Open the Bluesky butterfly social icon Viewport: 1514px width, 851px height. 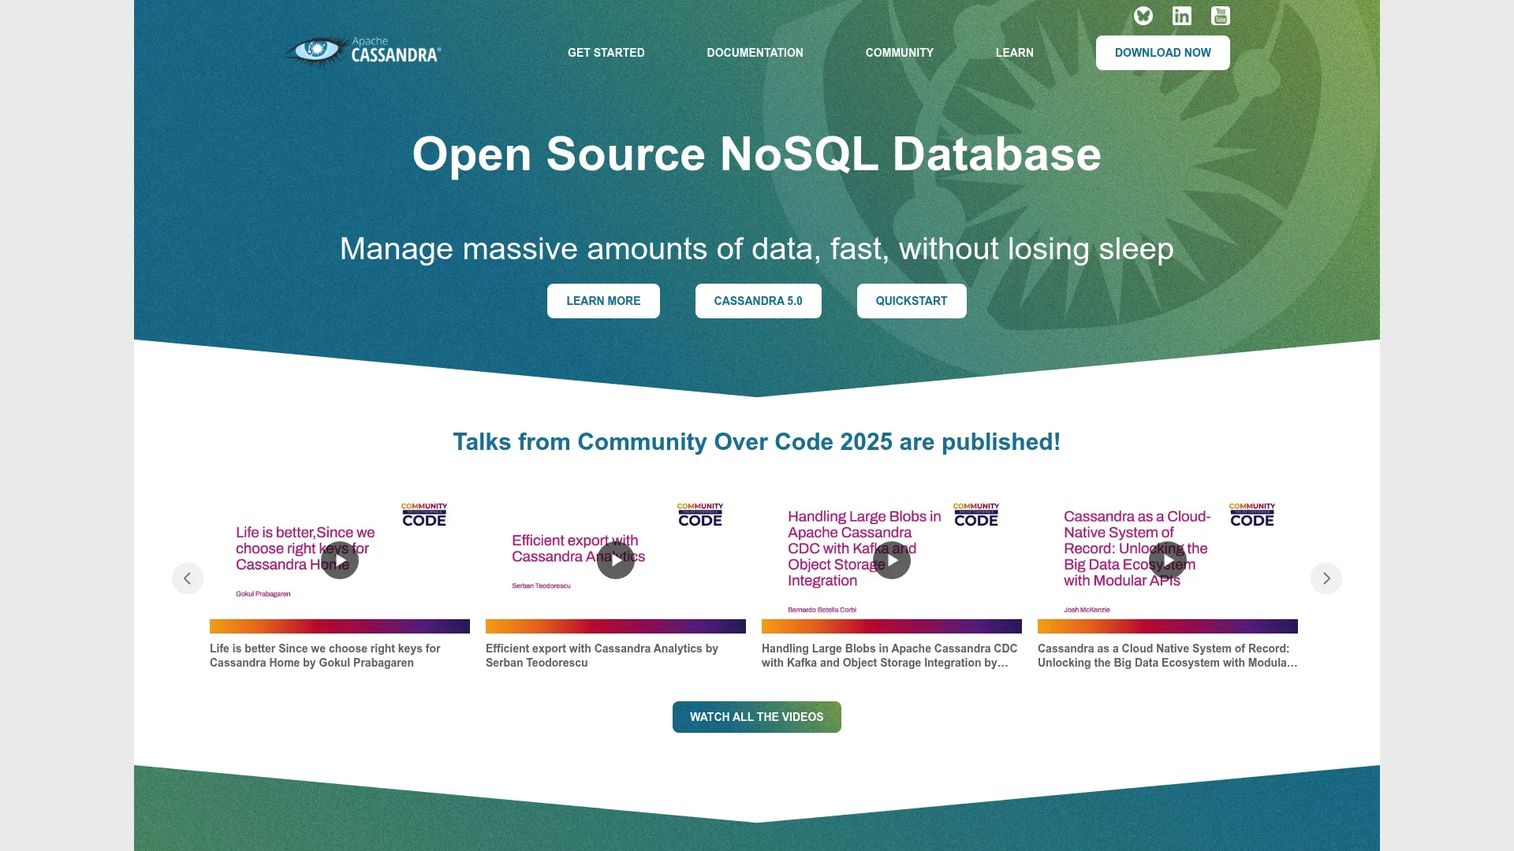click(x=1143, y=16)
